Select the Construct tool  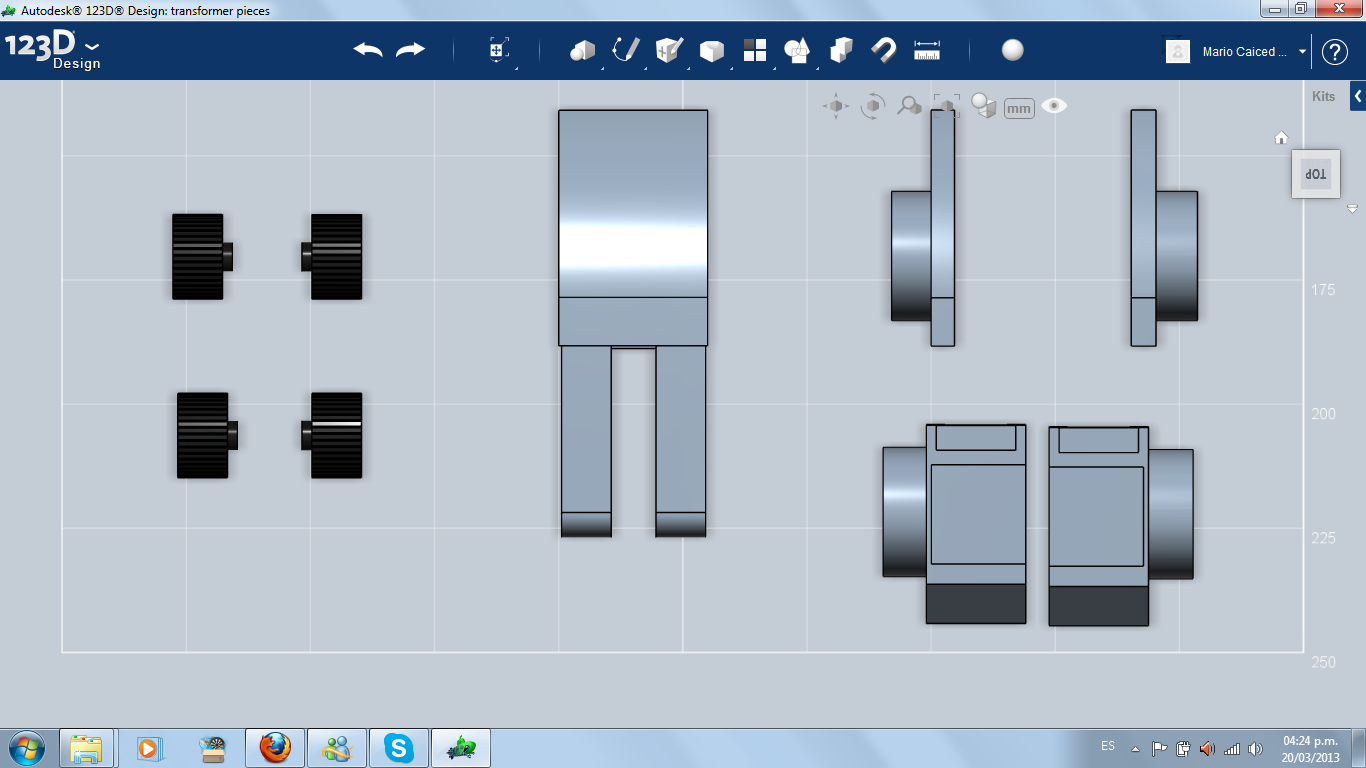pos(668,51)
